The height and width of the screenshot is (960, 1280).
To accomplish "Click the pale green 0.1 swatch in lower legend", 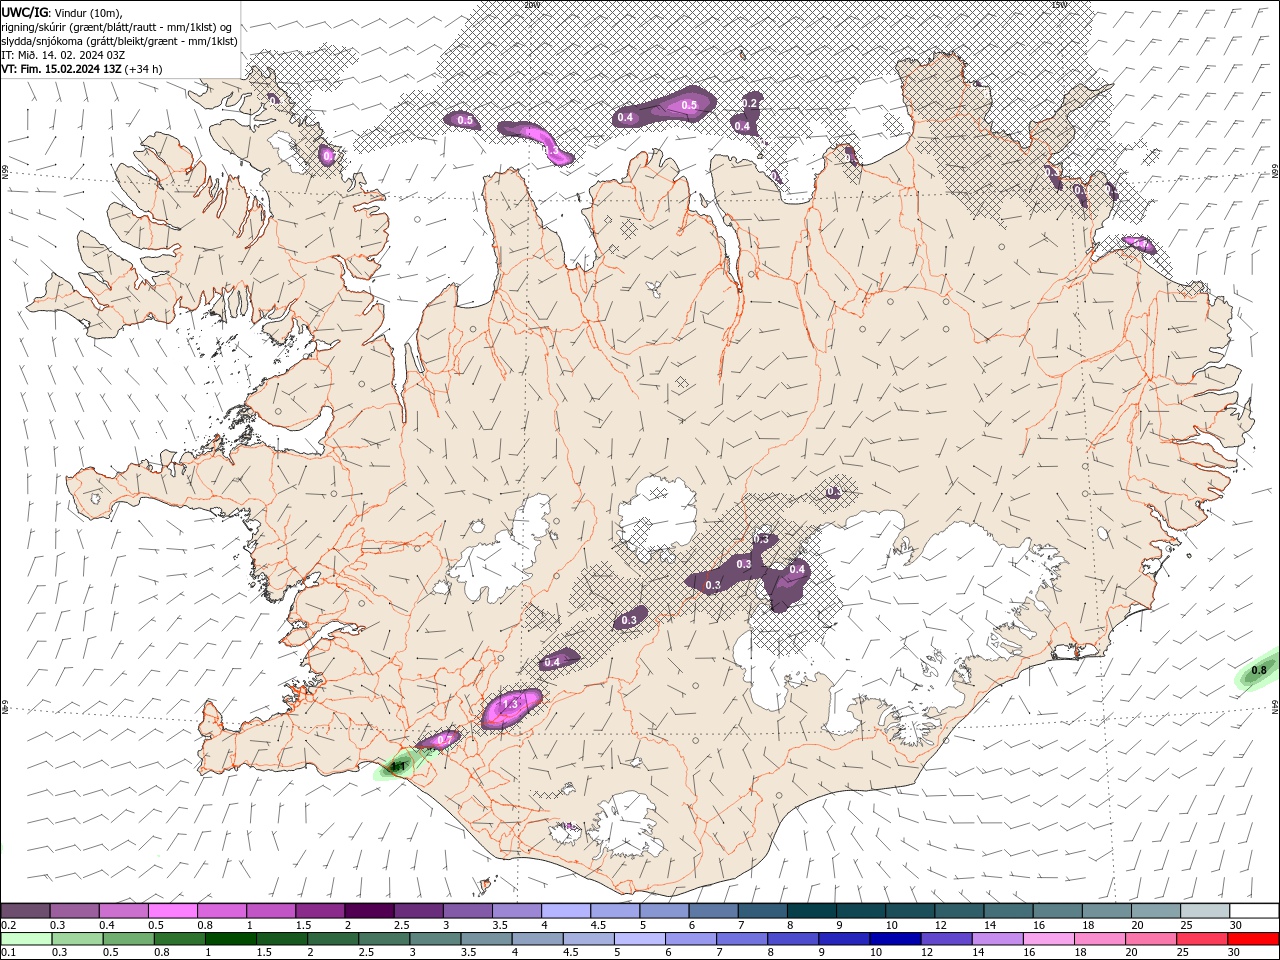I will 26,939.
